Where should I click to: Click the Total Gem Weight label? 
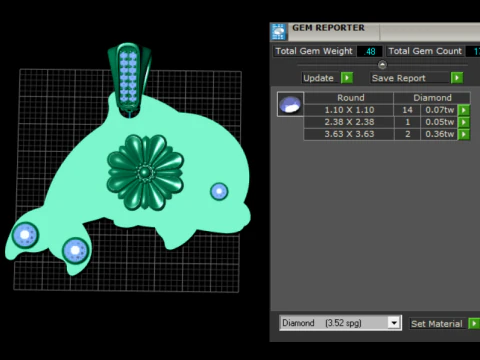(x=314, y=51)
